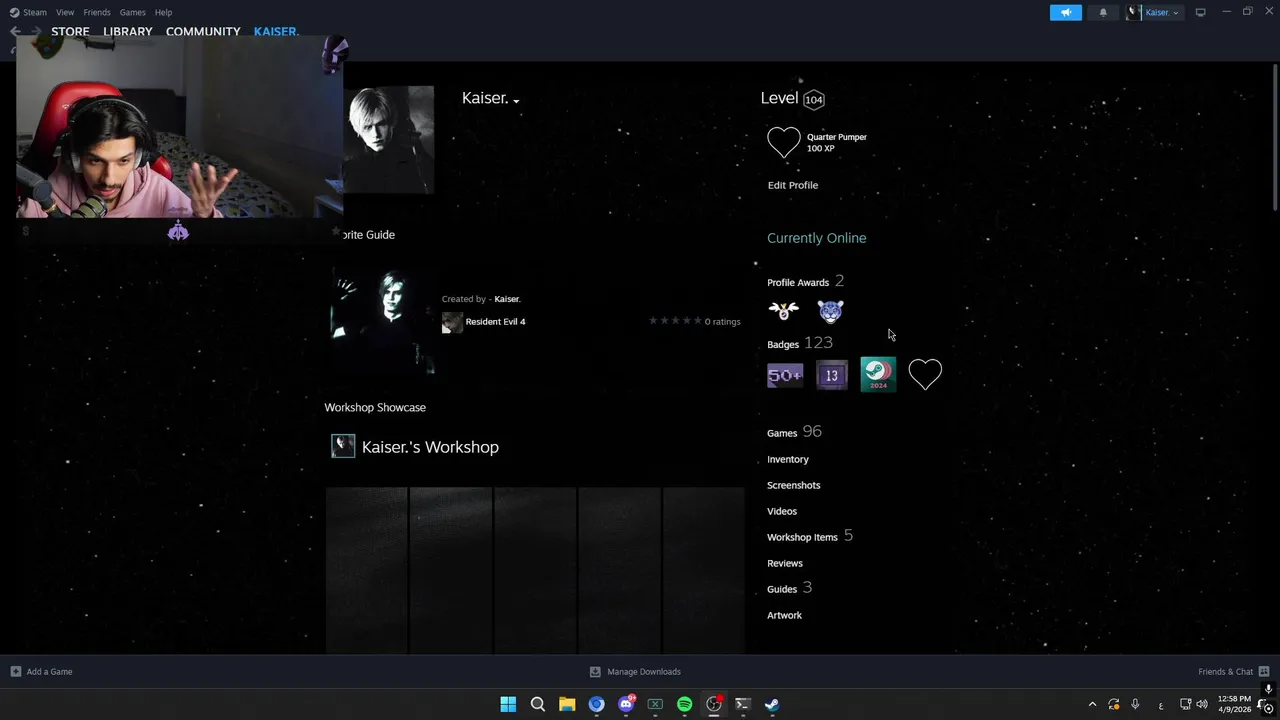Open the Terminal icon in taskbar
The height and width of the screenshot is (720, 1280).
tap(743, 704)
